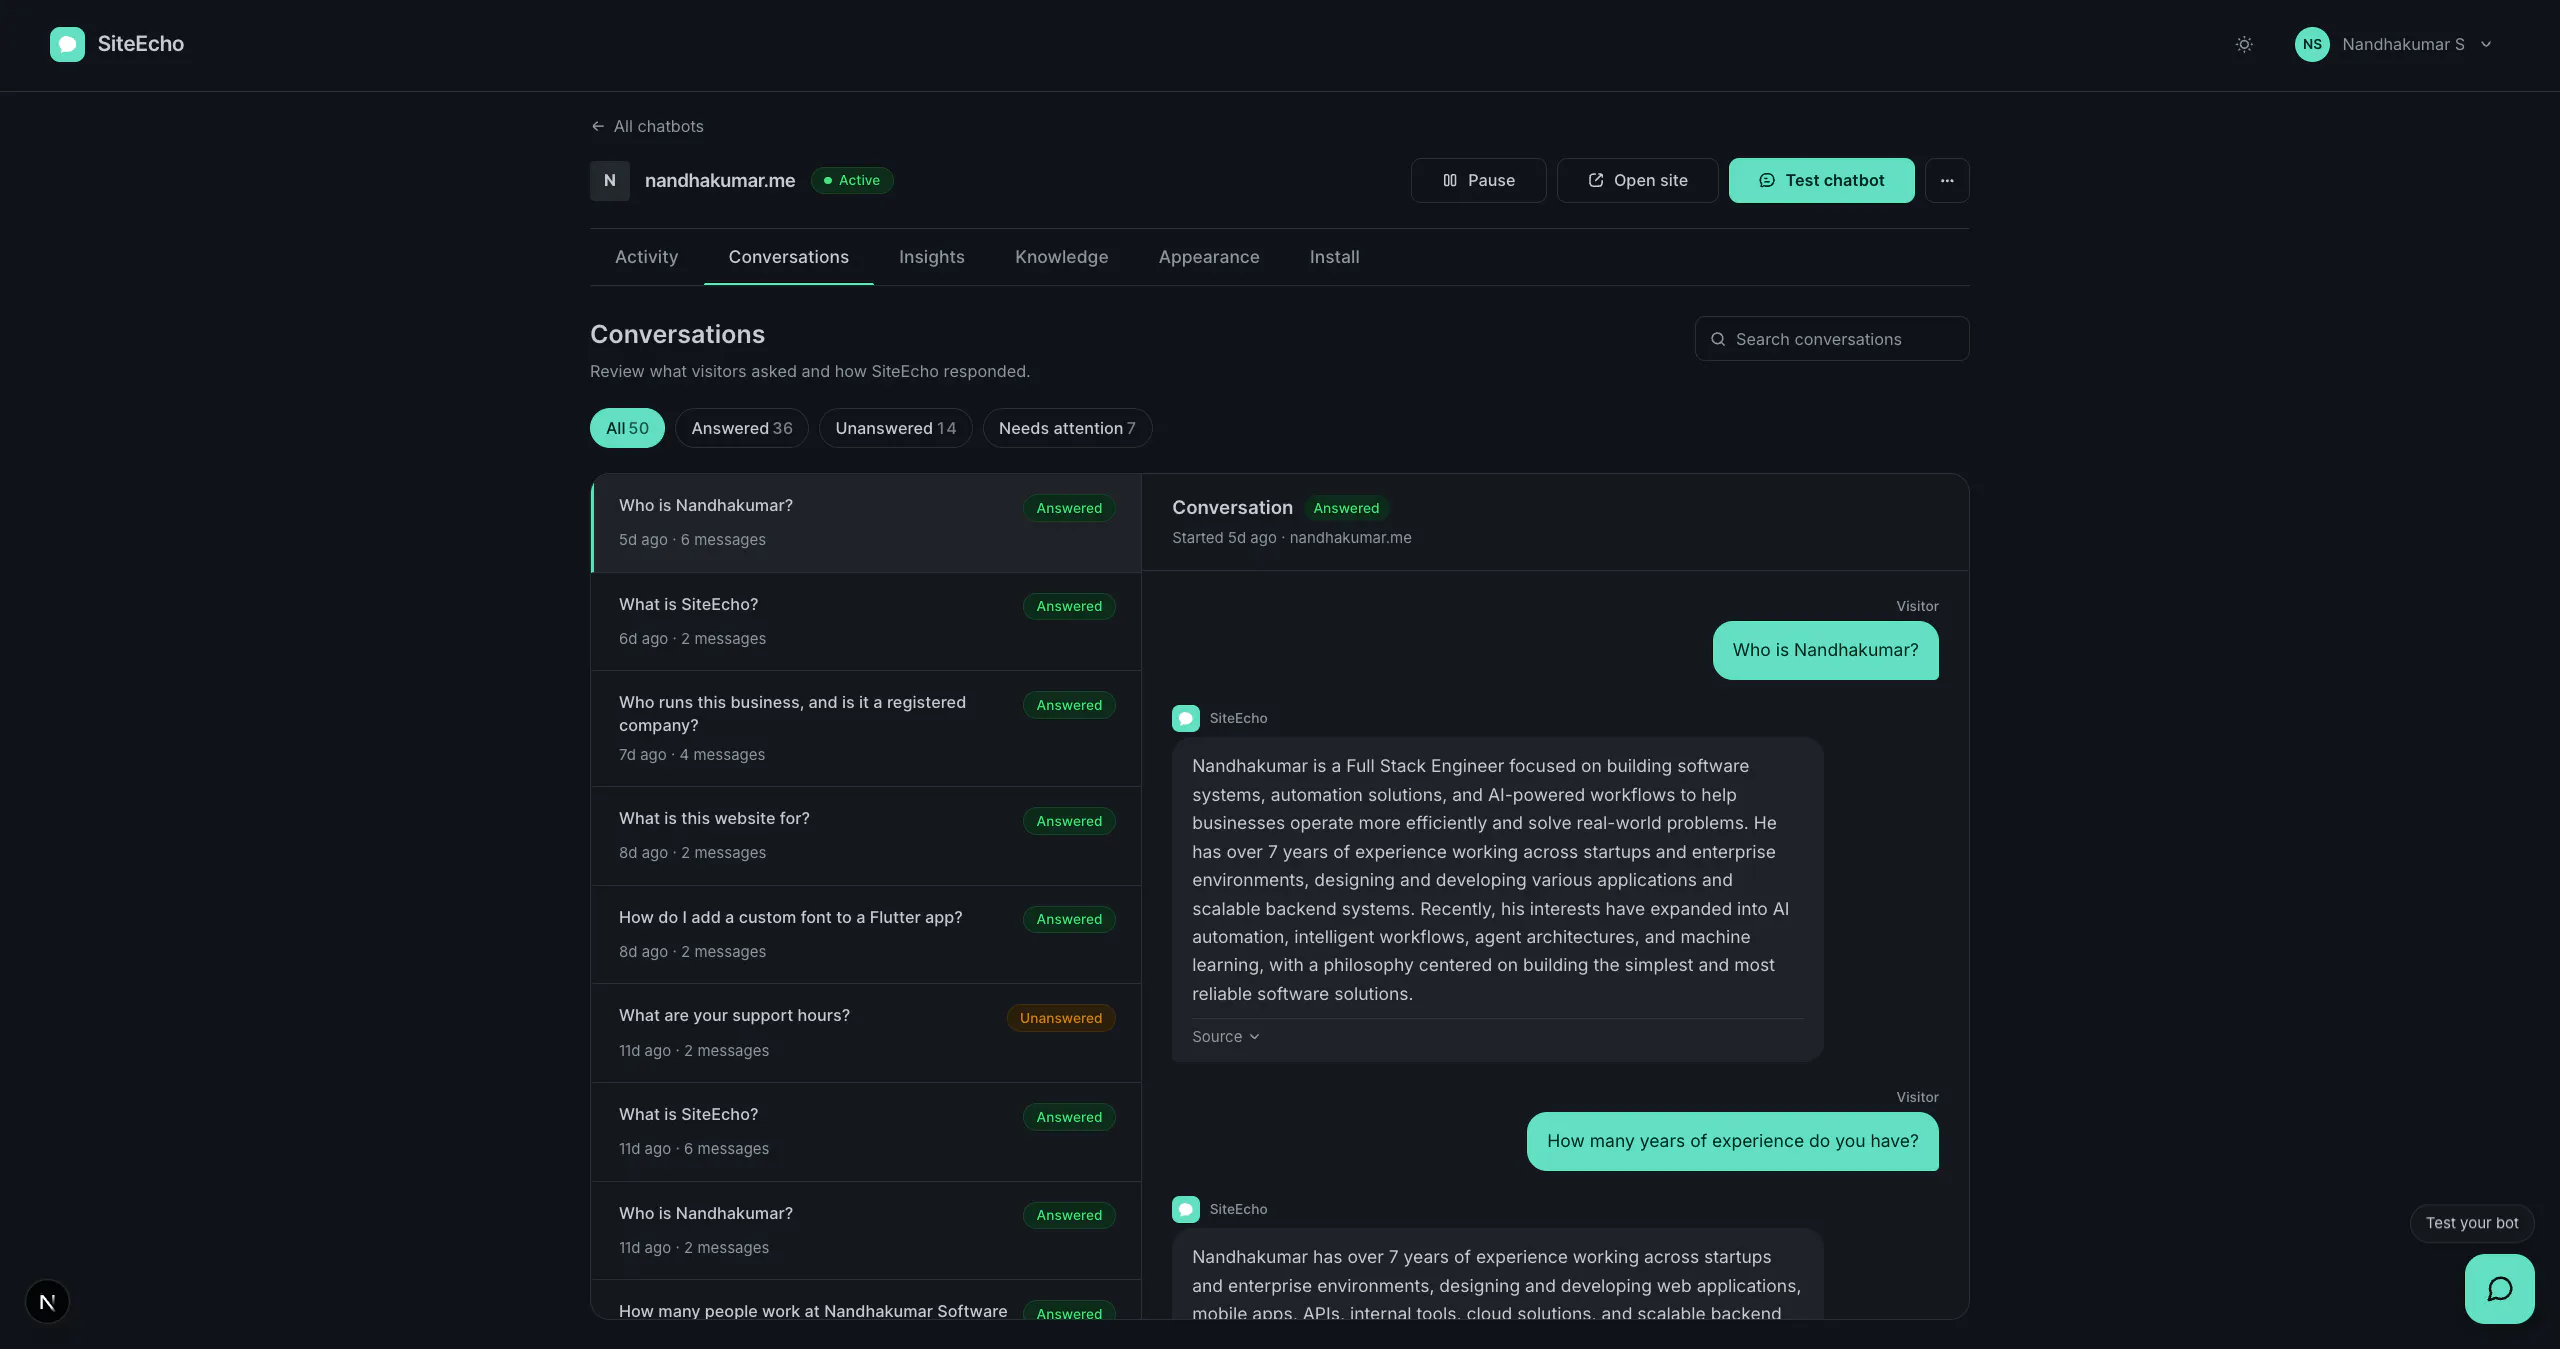Click the Answered badge in conversation header
Screen dimensions: 2560x1349
1346,508
